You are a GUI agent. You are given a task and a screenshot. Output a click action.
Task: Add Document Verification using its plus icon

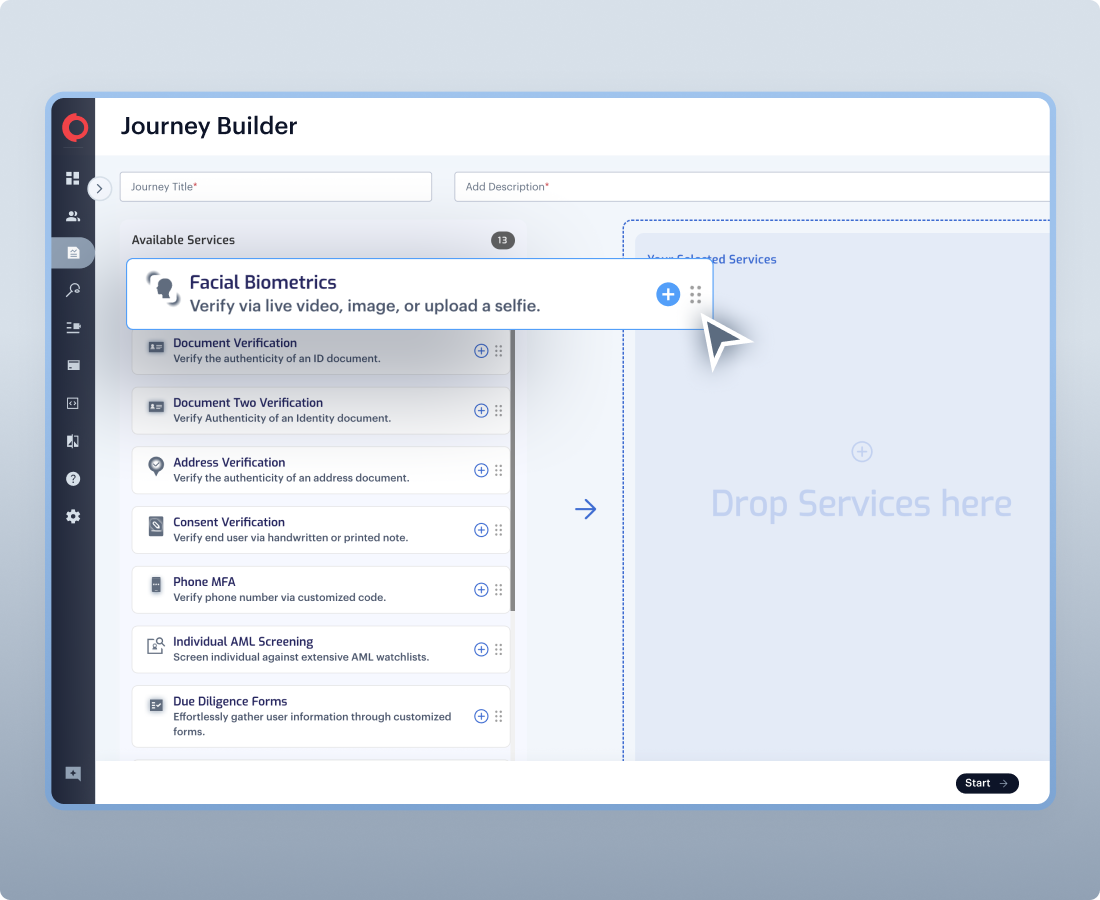tap(481, 351)
